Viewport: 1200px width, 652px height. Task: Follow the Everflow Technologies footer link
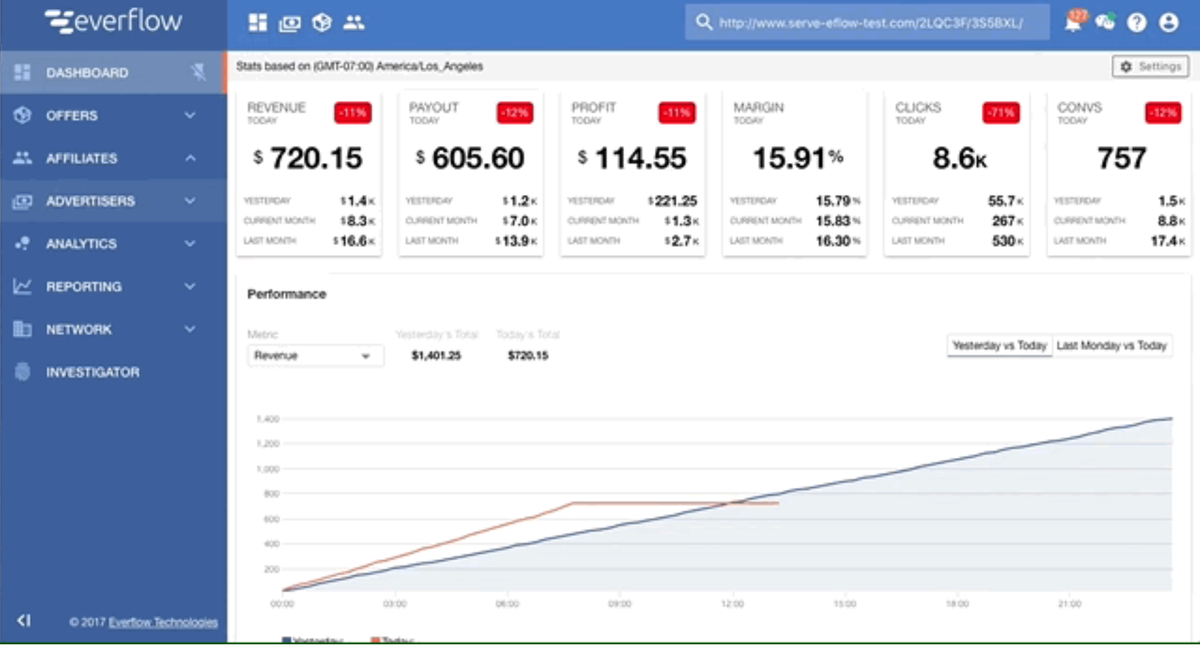coord(163,622)
